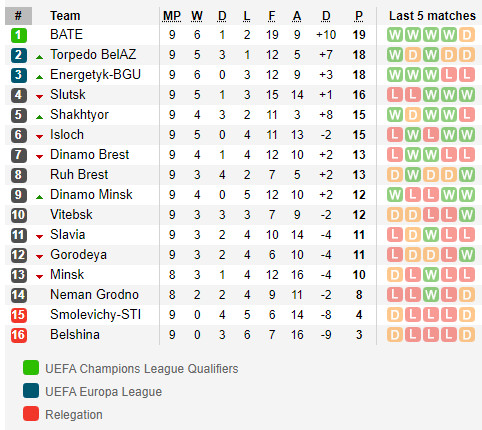
Task: Open the Dinamo Brest team link
Action: click(x=89, y=155)
